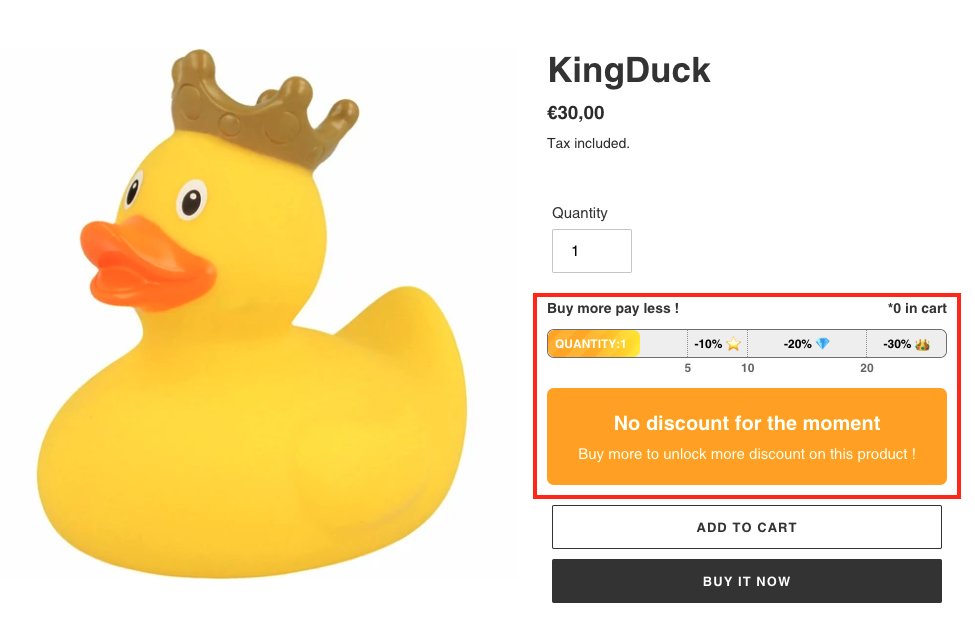Open the rubber duck product image
The width and height of the screenshot is (975, 631).
click(x=258, y=310)
